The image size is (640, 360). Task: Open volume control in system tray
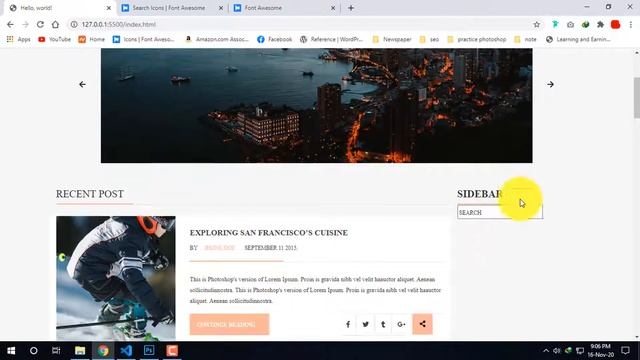coord(557,351)
